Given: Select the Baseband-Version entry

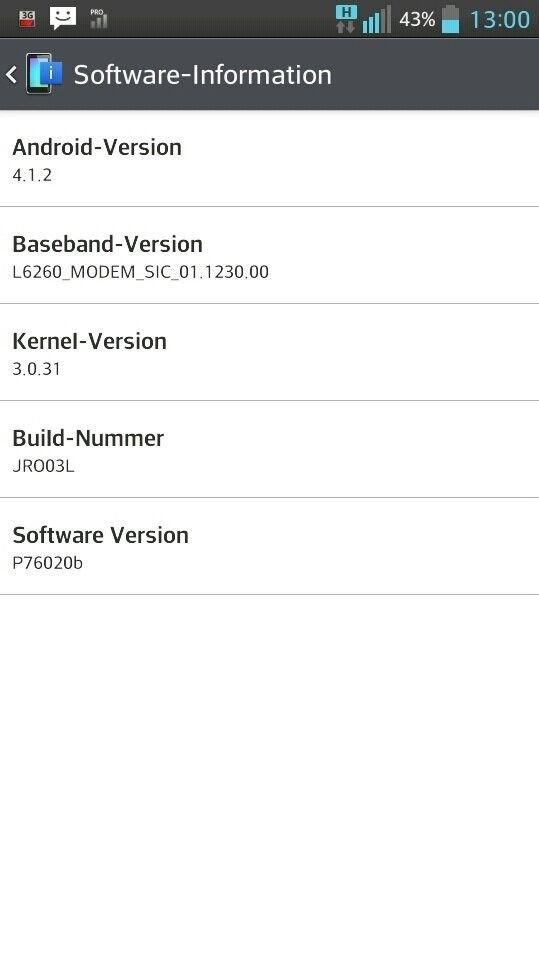Looking at the screenshot, I should 269,255.
